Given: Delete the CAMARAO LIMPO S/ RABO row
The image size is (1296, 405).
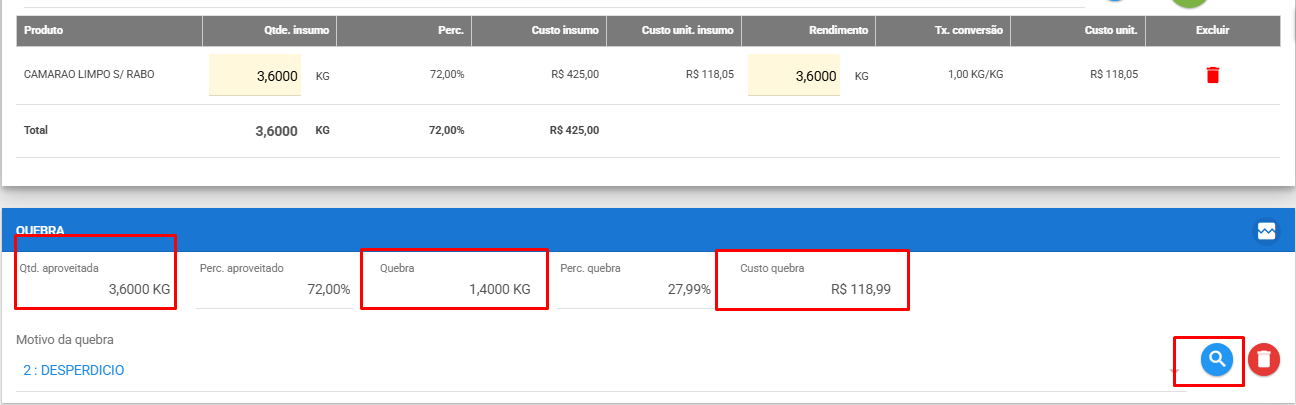Looking at the screenshot, I should [x=1212, y=75].
